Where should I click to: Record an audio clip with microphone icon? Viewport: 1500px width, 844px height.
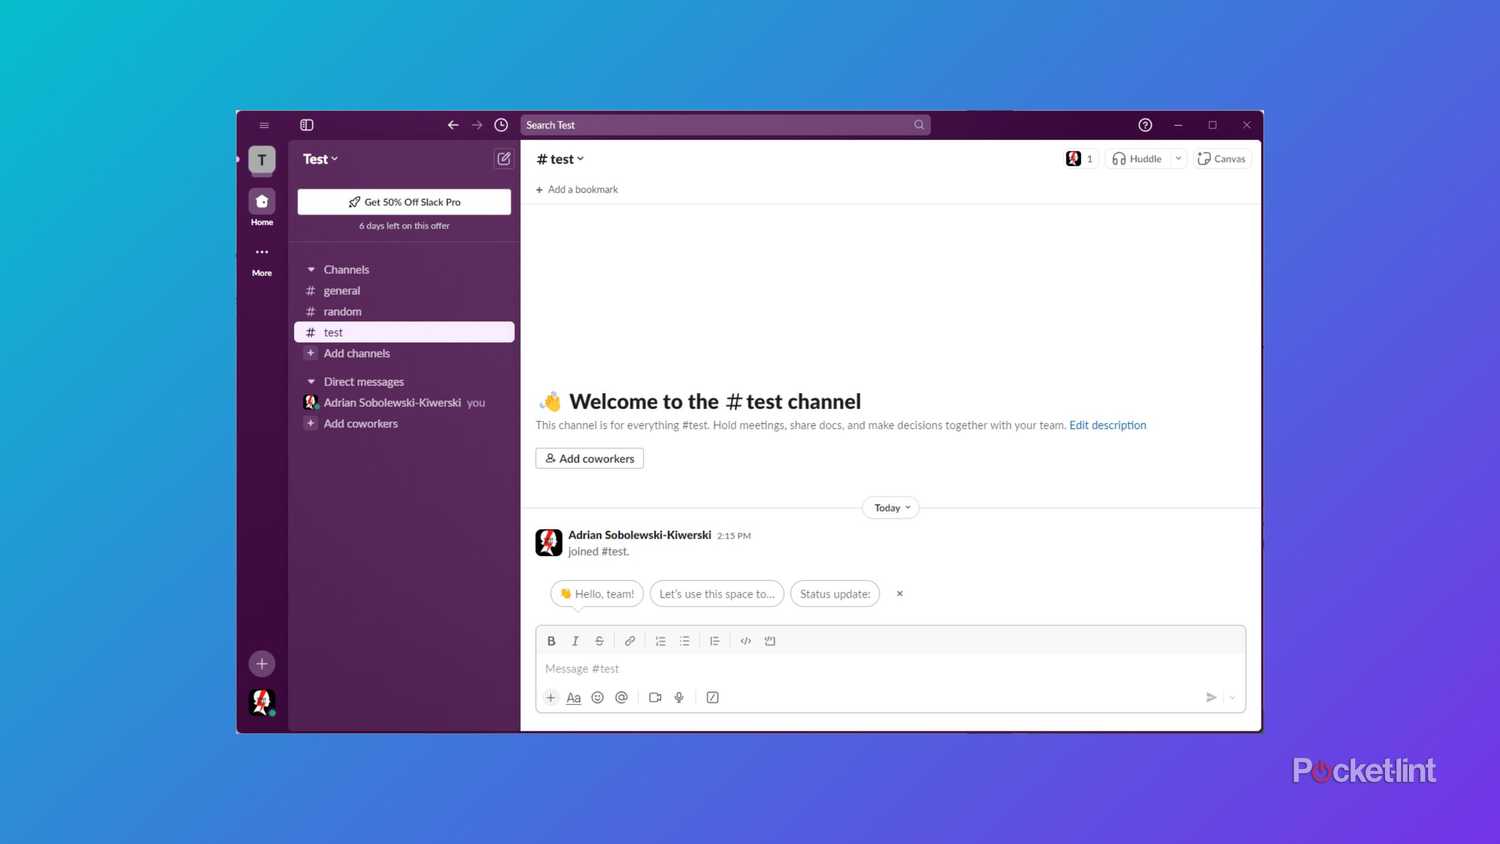point(679,698)
